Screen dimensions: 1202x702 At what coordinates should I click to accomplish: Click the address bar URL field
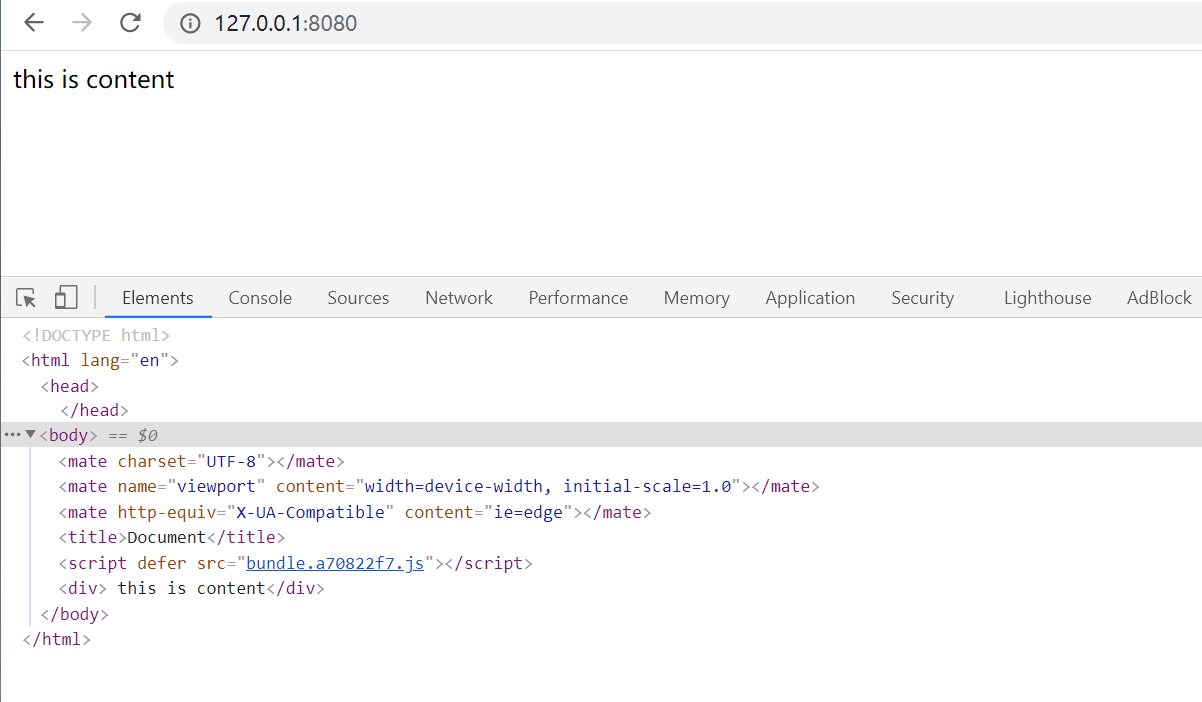[600, 23]
